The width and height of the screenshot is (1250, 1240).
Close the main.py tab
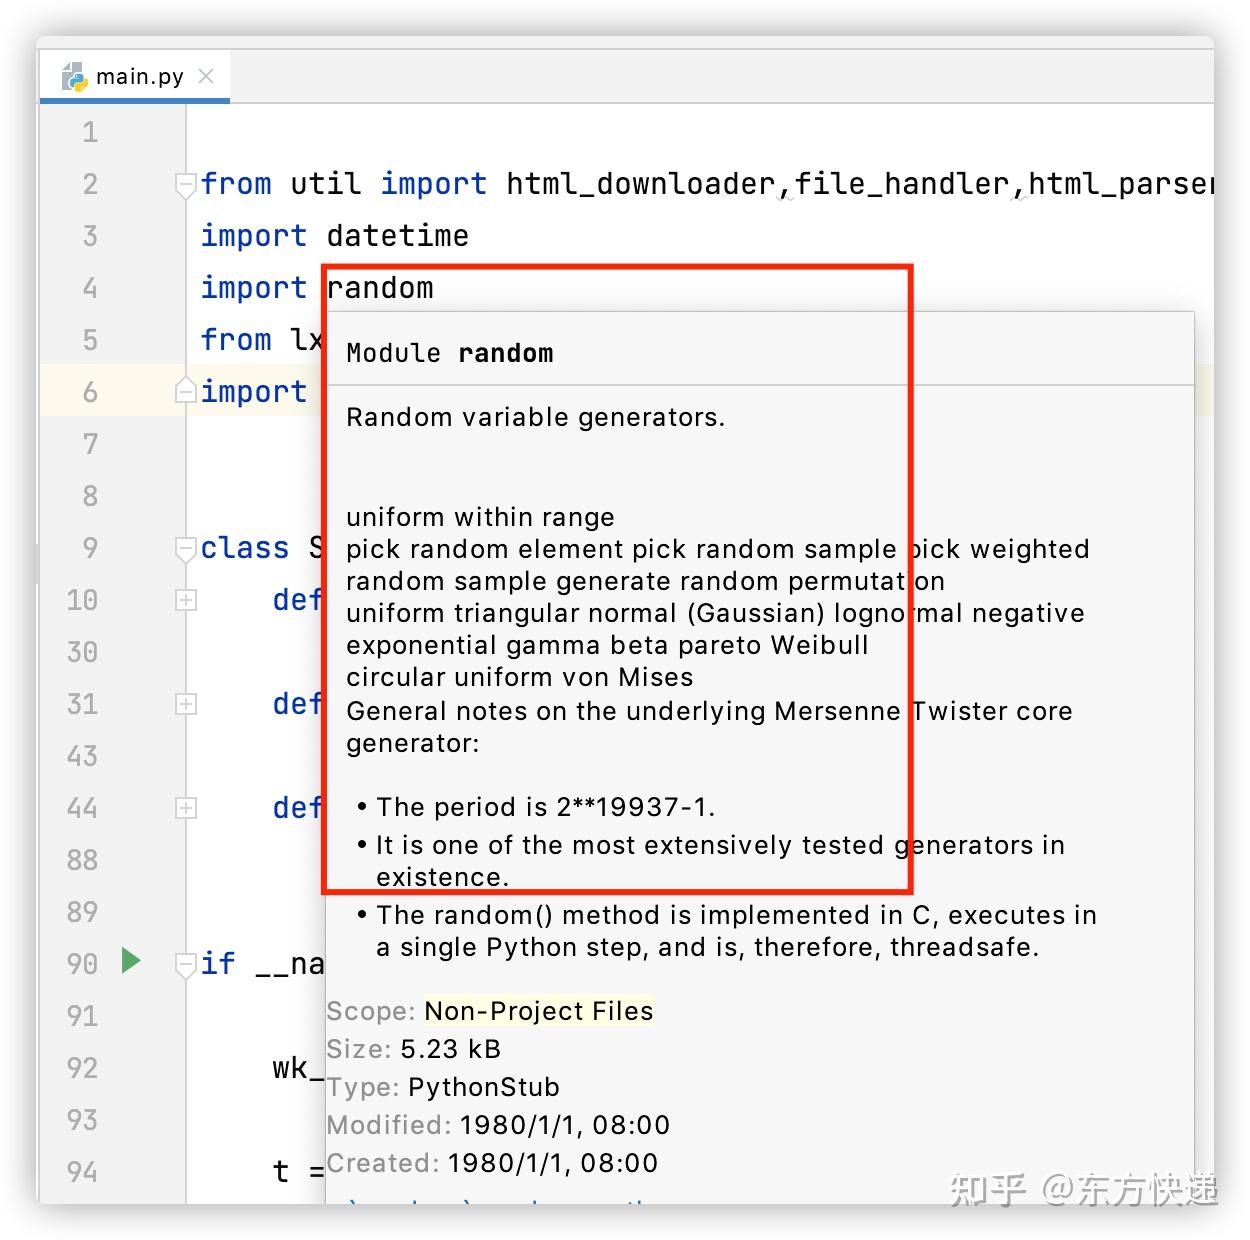coord(206,76)
